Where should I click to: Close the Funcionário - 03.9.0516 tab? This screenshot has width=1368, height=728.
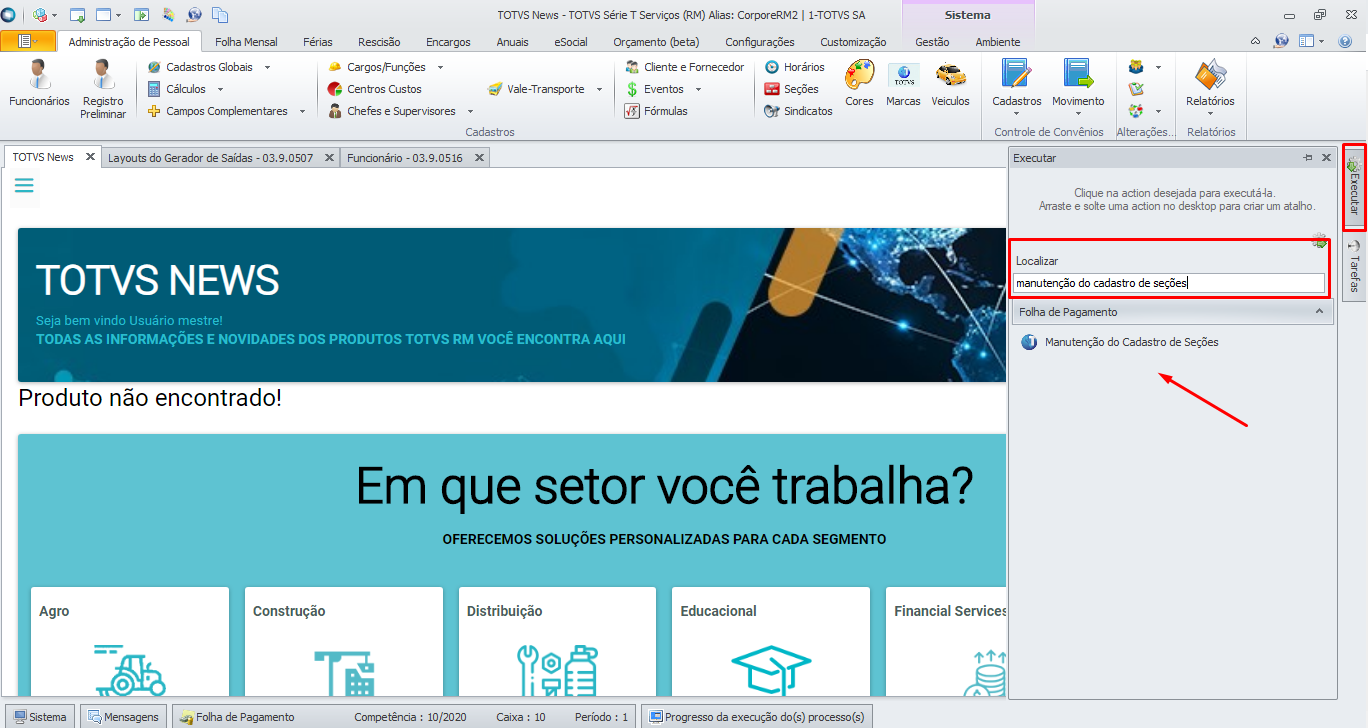(x=480, y=158)
